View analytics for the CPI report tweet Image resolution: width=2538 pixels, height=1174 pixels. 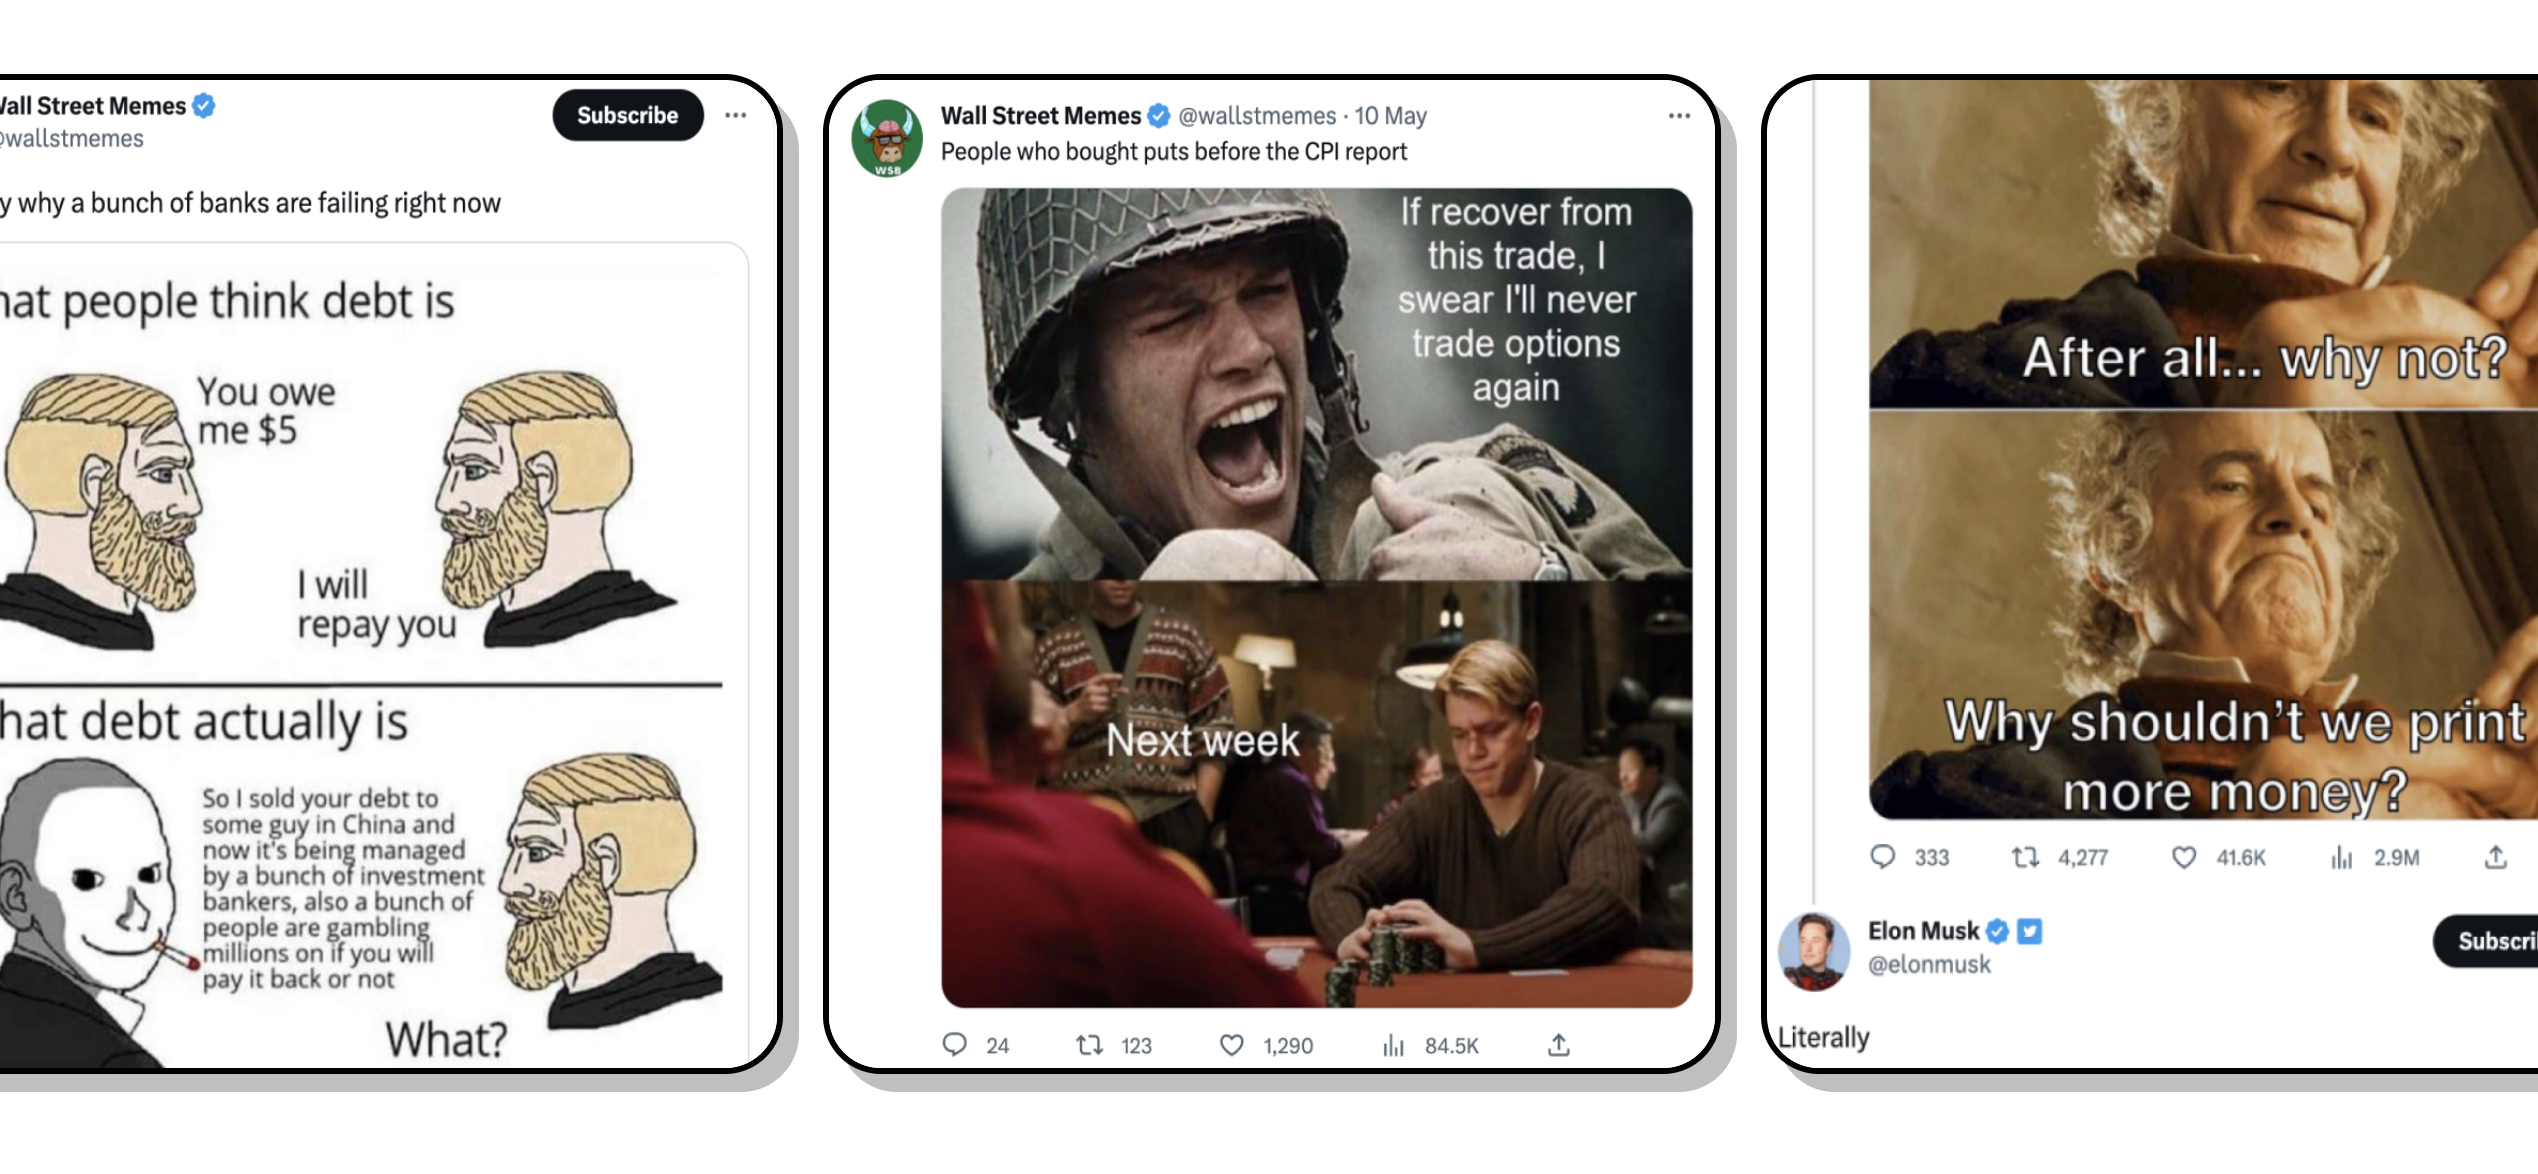1393,1045
